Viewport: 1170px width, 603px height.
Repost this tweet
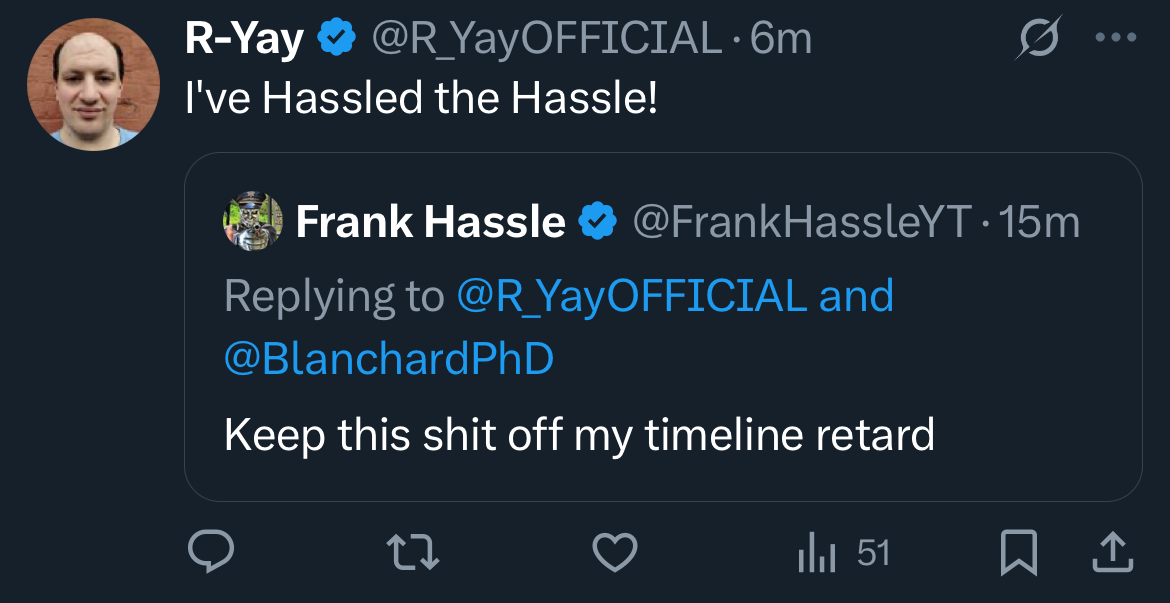tap(413, 553)
